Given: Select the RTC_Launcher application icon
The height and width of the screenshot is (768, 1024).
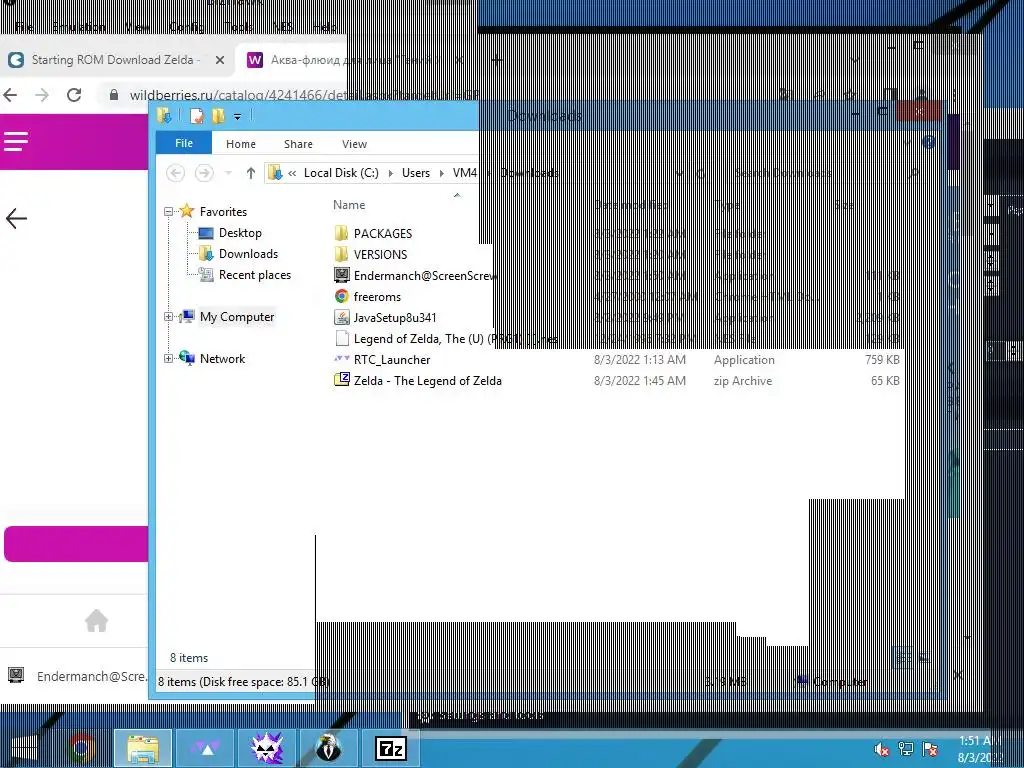Looking at the screenshot, I should pos(342,359).
